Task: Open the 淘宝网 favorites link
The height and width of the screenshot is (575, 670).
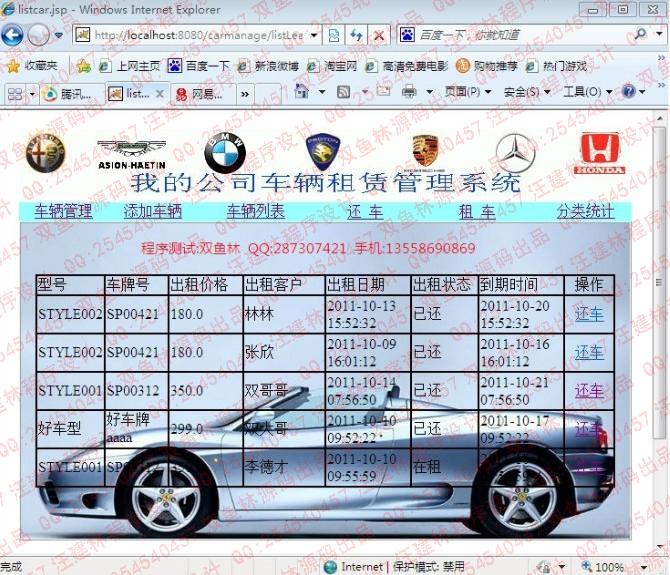Action: pyautogui.click(x=332, y=66)
